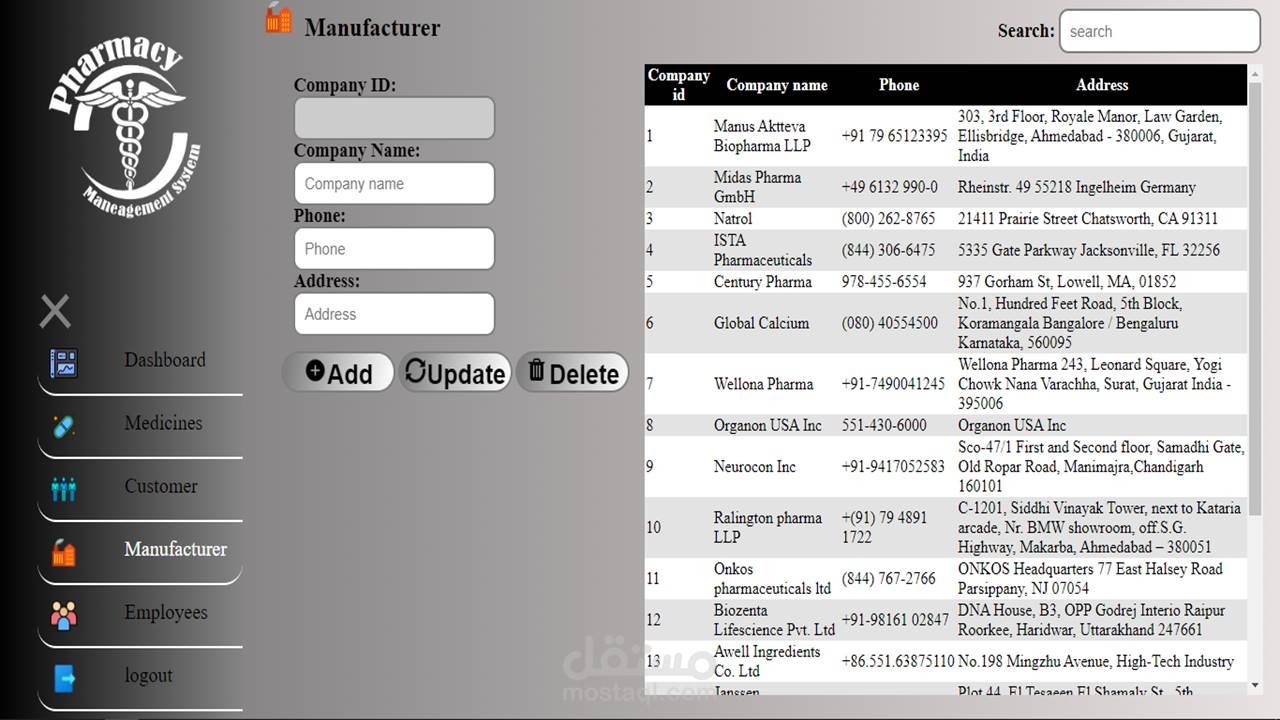Select the Organon USA Inc company name
The width and height of the screenshot is (1280, 720).
(x=768, y=425)
